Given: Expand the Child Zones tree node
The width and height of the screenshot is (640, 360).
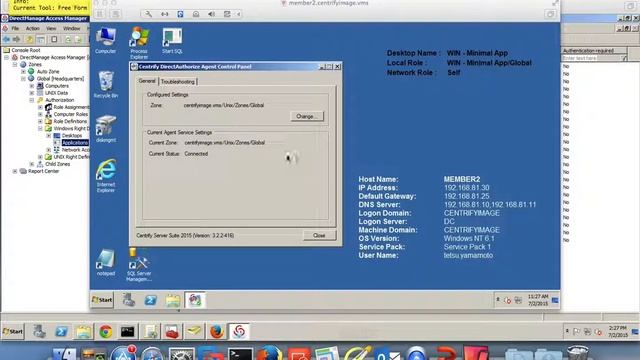Looking at the screenshot, I should [32, 164].
